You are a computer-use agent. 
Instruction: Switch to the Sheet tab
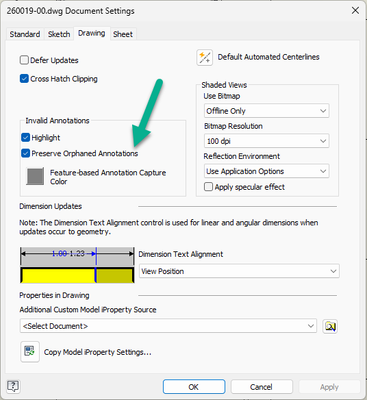click(x=123, y=34)
